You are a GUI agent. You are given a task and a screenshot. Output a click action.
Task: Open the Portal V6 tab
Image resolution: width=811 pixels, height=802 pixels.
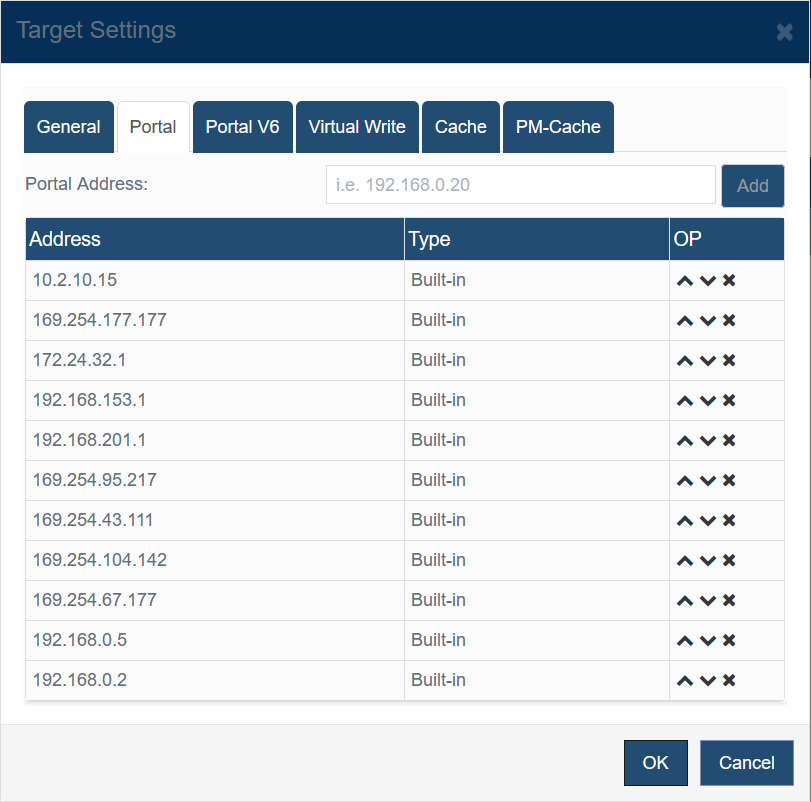pos(242,127)
